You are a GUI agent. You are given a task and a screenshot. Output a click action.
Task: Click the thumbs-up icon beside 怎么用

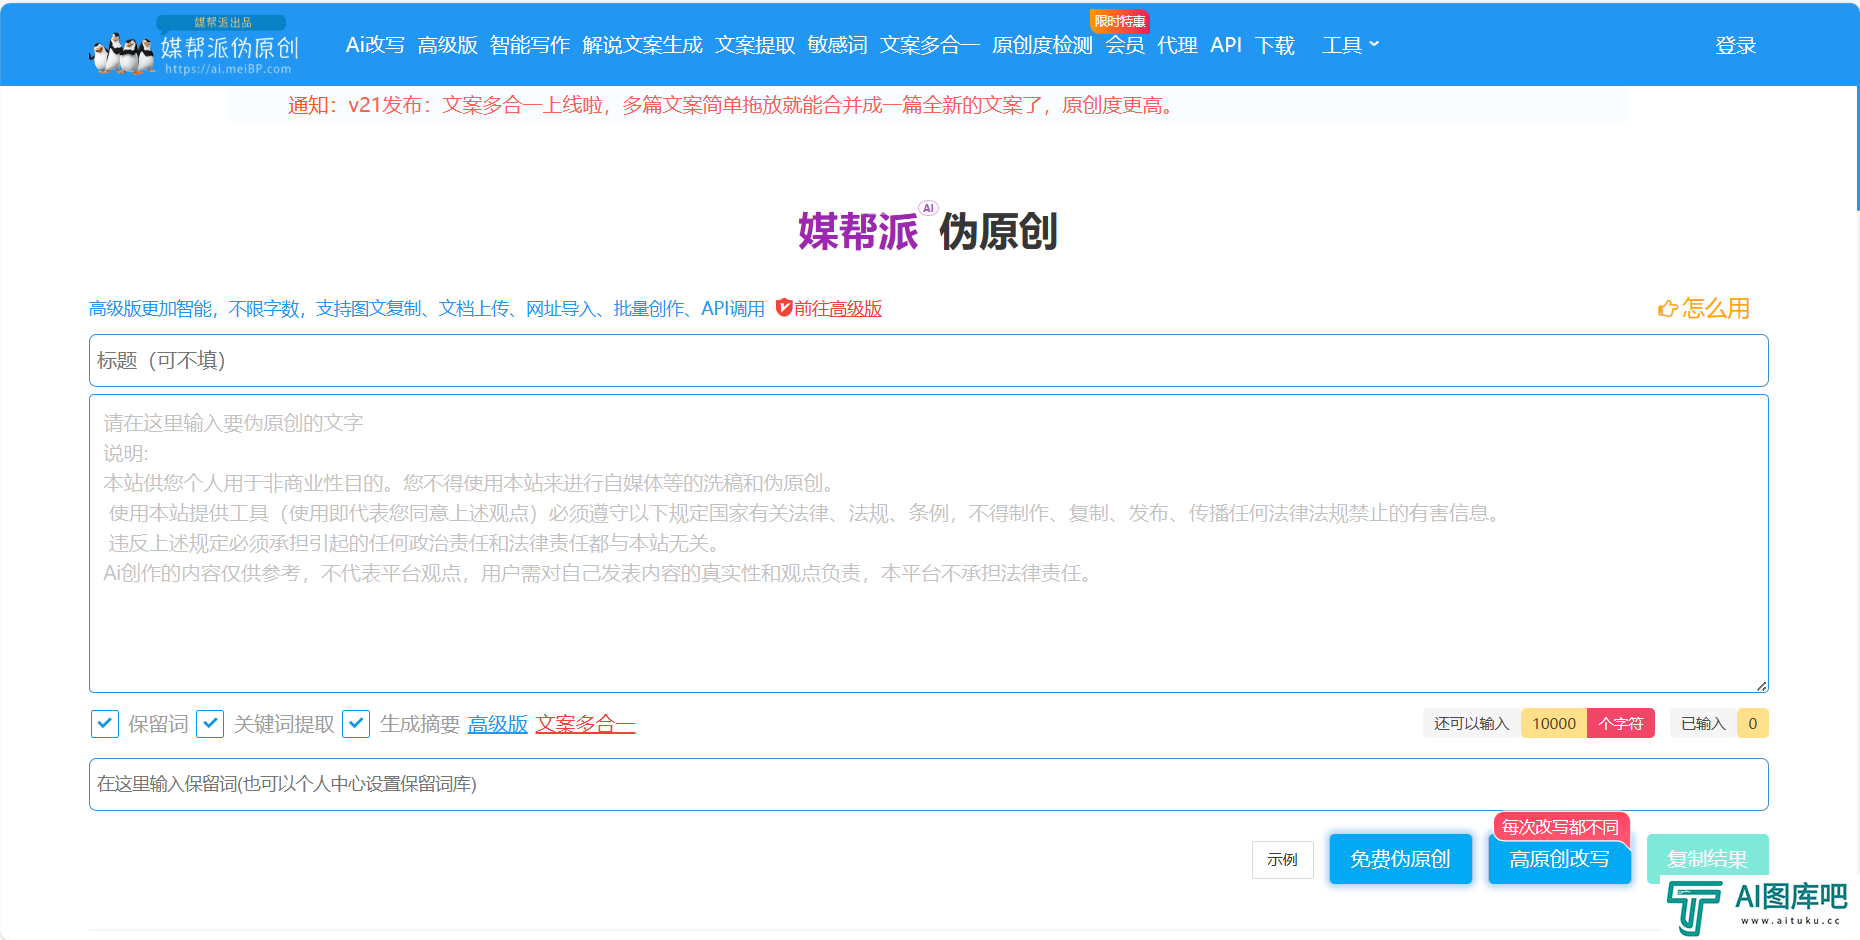click(x=1667, y=309)
